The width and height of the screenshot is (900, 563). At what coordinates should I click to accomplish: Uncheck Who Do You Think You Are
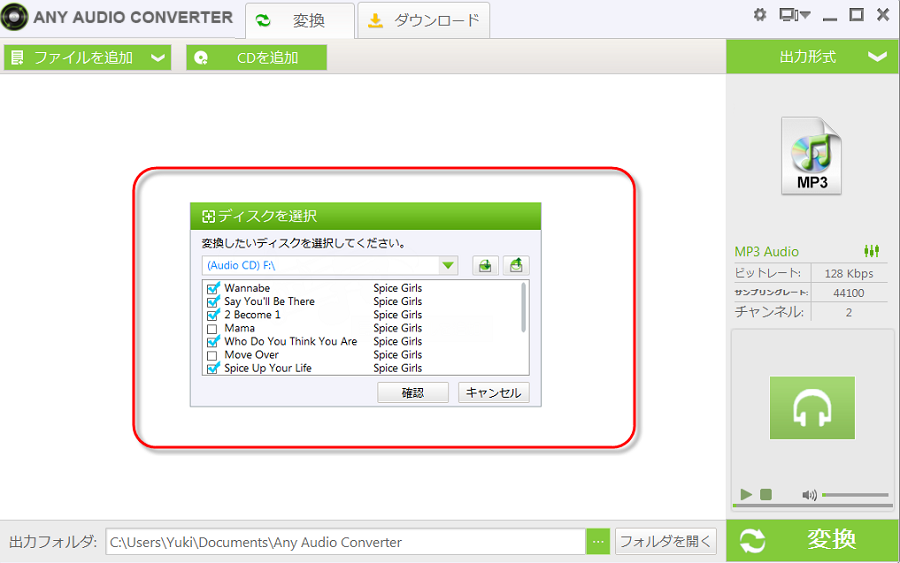pyautogui.click(x=213, y=341)
